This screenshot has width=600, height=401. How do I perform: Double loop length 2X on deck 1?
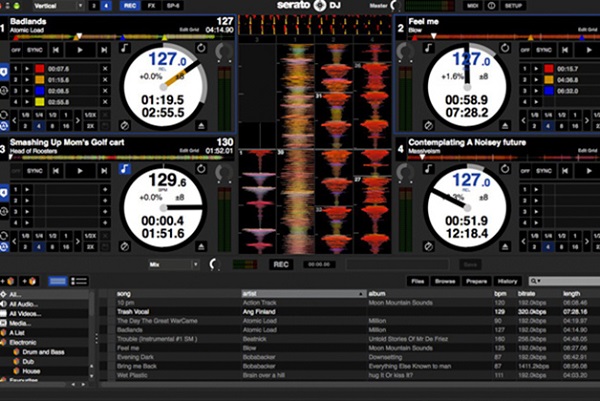(x=91, y=126)
